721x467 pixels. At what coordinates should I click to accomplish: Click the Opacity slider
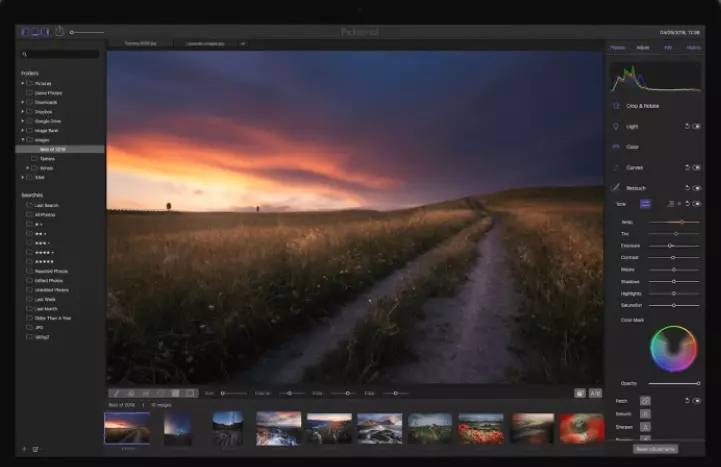pyautogui.click(x=674, y=383)
